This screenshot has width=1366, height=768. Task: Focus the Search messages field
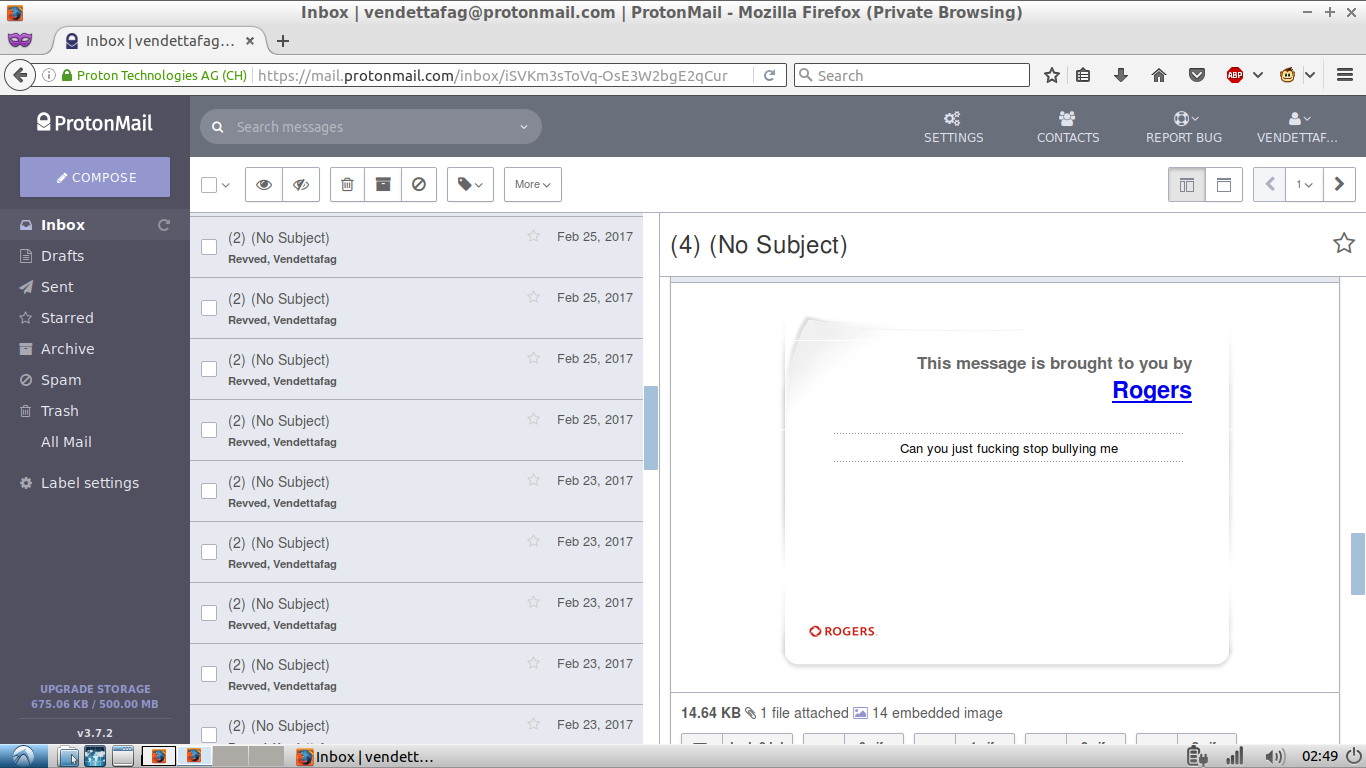370,127
